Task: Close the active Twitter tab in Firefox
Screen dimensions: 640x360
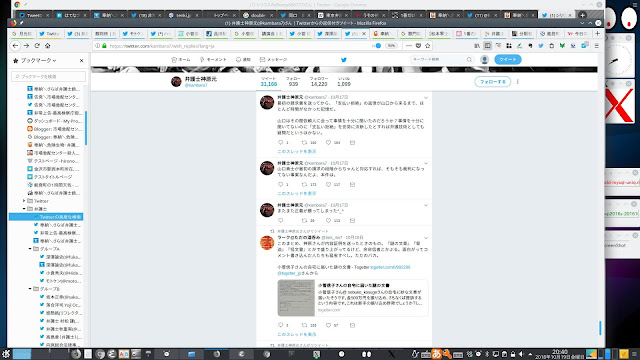Action: [x=364, y=34]
